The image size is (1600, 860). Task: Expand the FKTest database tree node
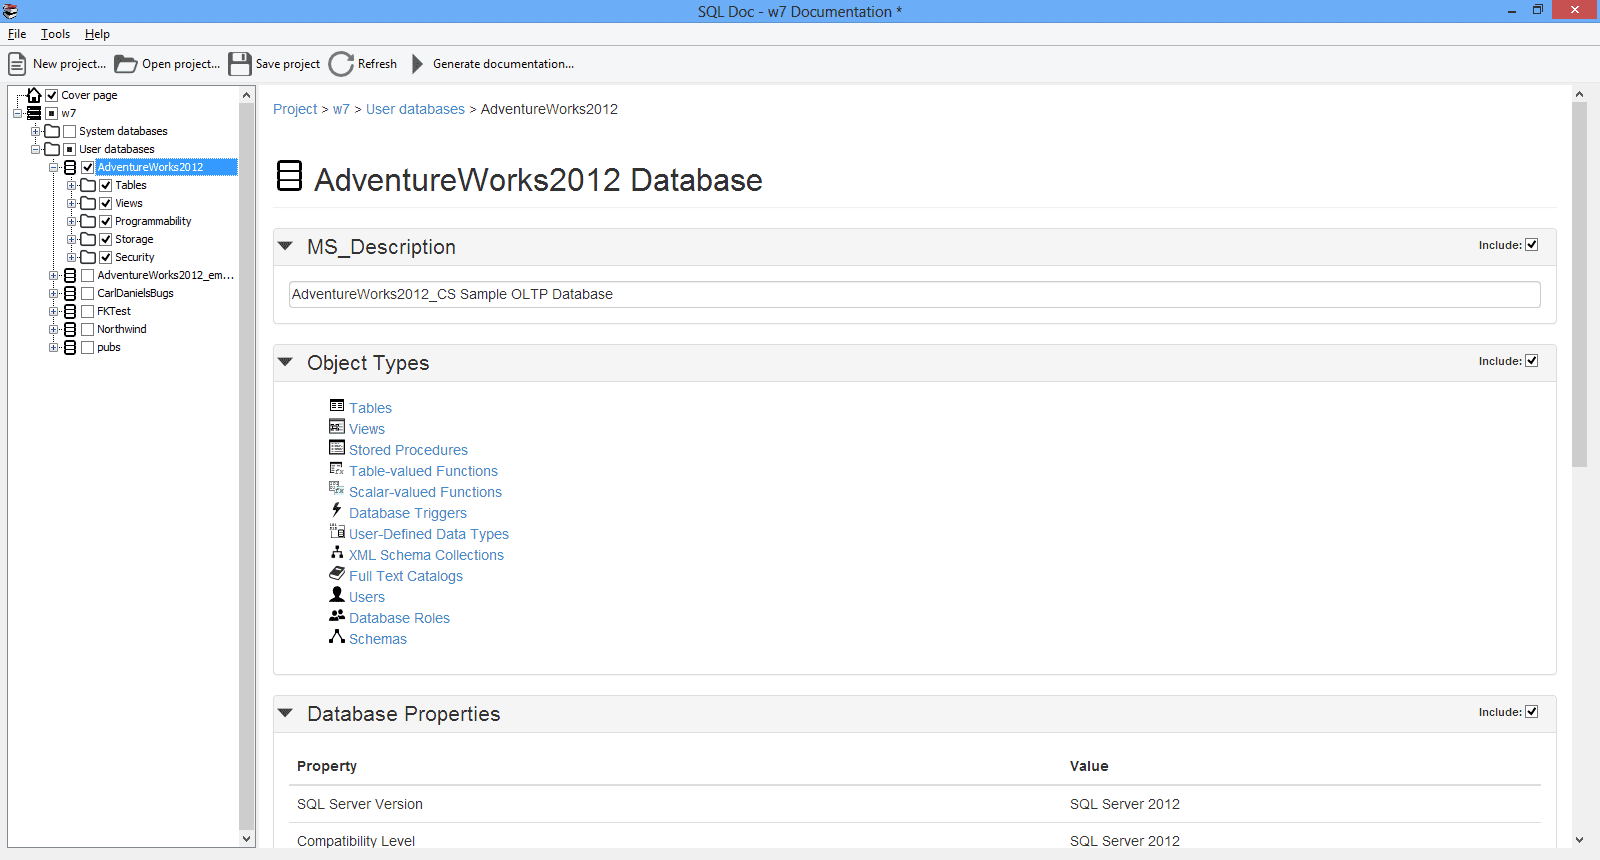click(53, 311)
